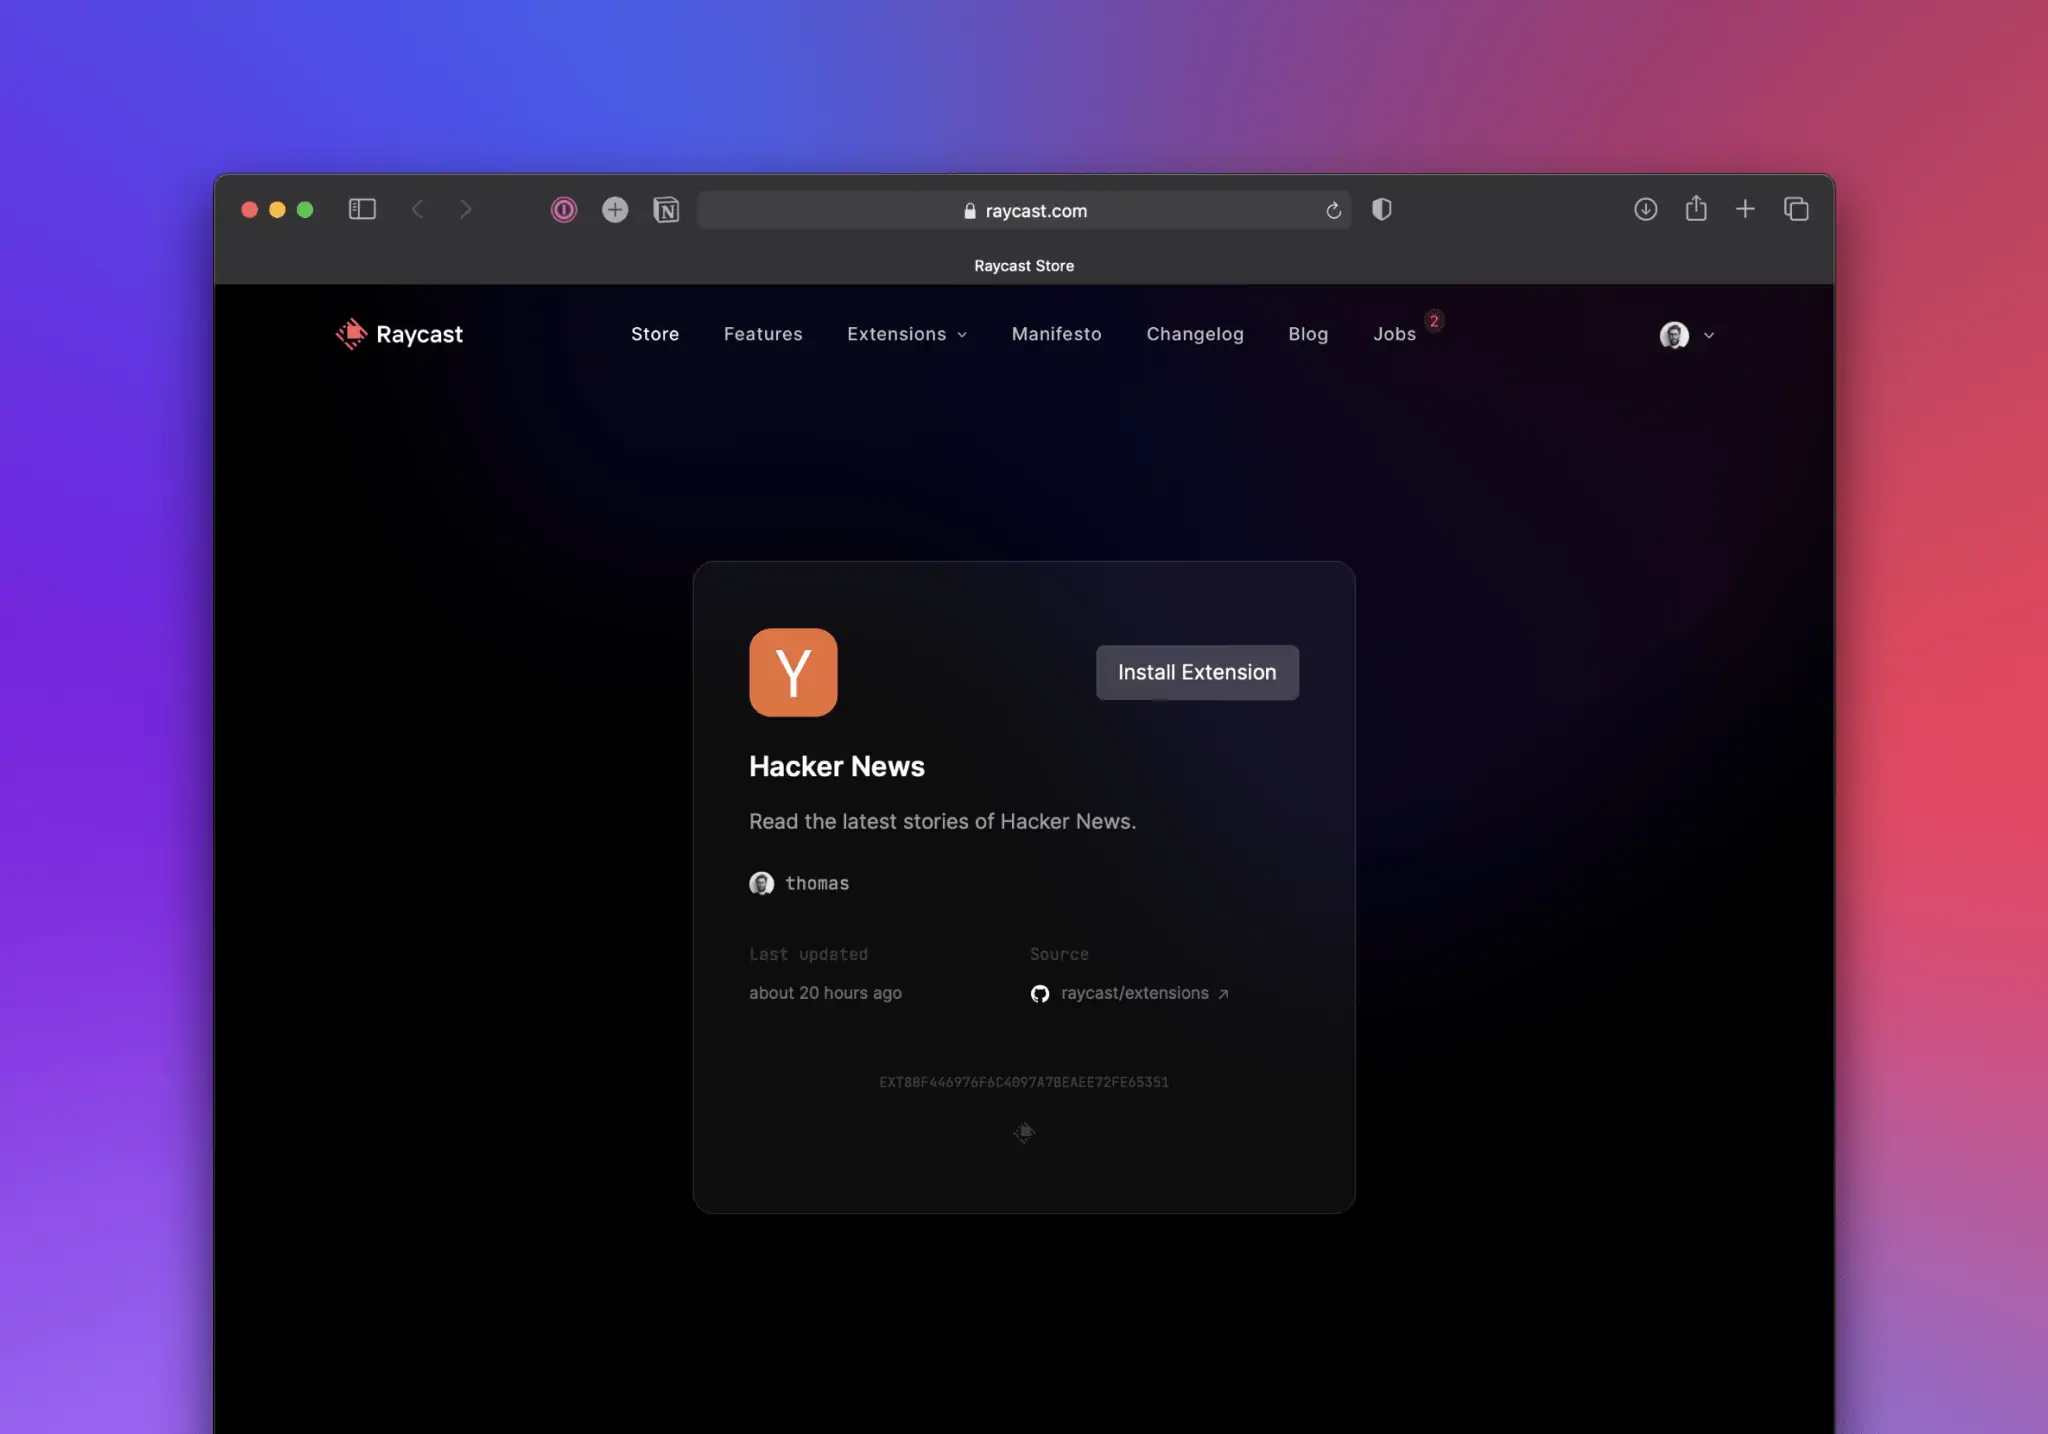The width and height of the screenshot is (2048, 1434).
Task: Open the raycast/extensions GitHub link
Action: click(1134, 993)
